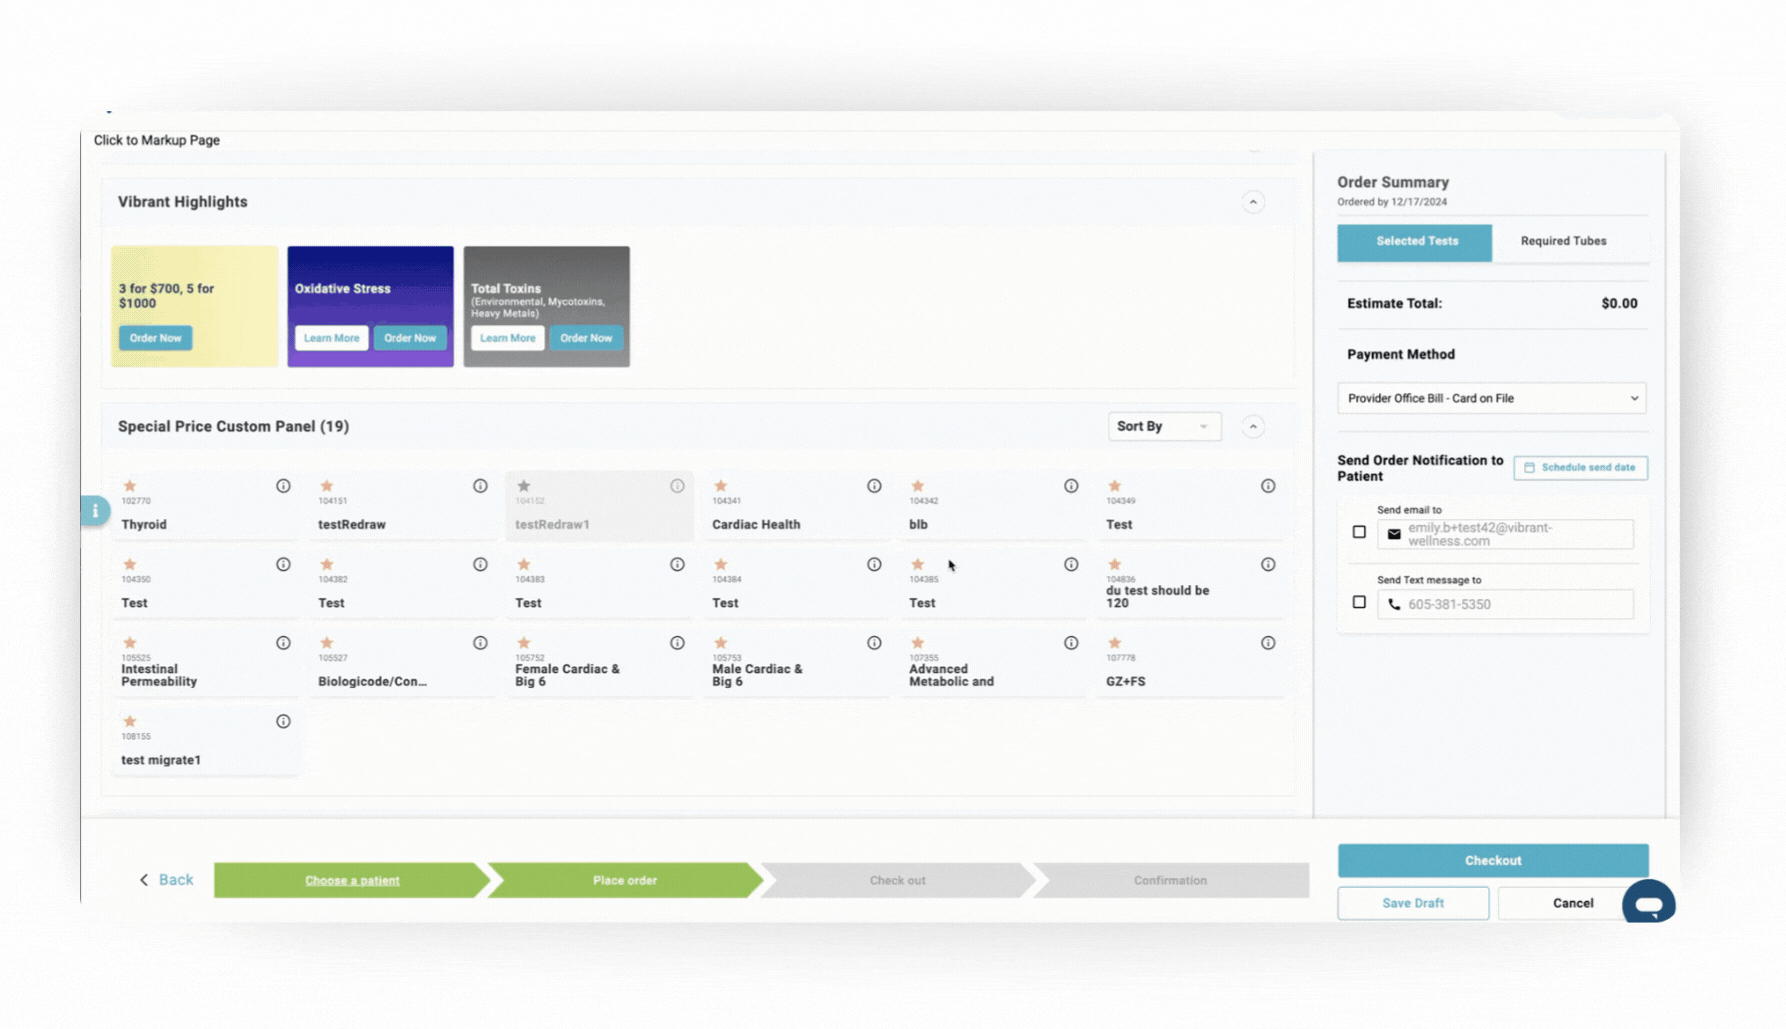The width and height of the screenshot is (1786, 1029).
Task: Click Order Now on Oxidative Stress
Action: (410, 338)
